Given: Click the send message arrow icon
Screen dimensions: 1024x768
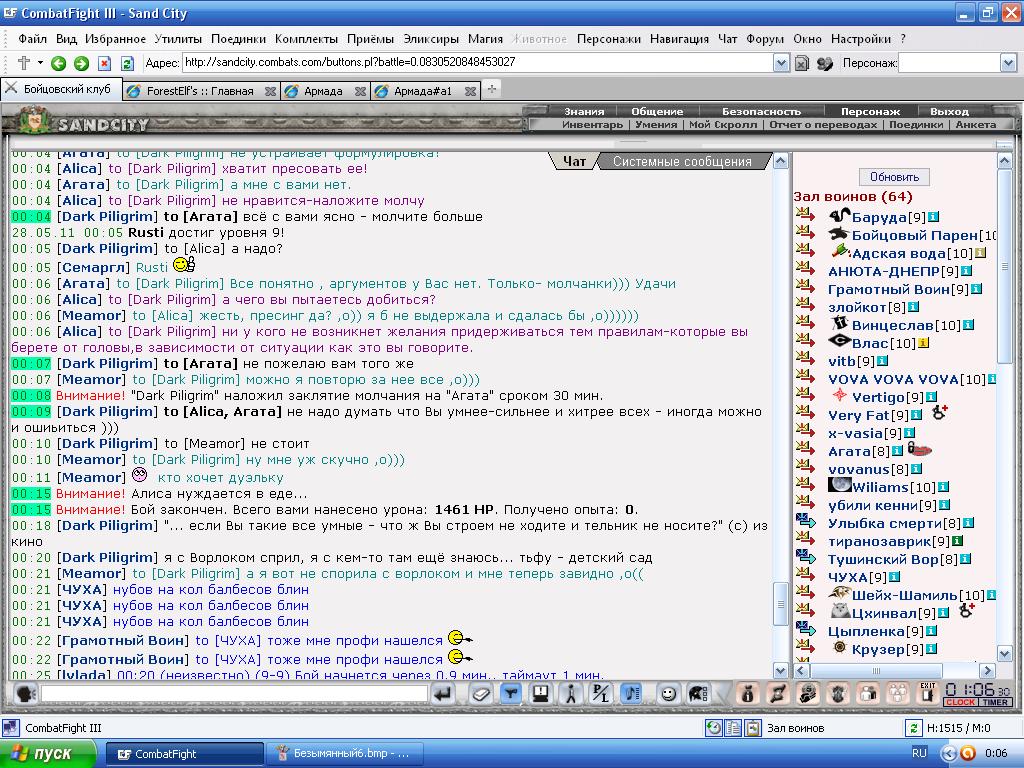Looking at the screenshot, I should [x=443, y=694].
